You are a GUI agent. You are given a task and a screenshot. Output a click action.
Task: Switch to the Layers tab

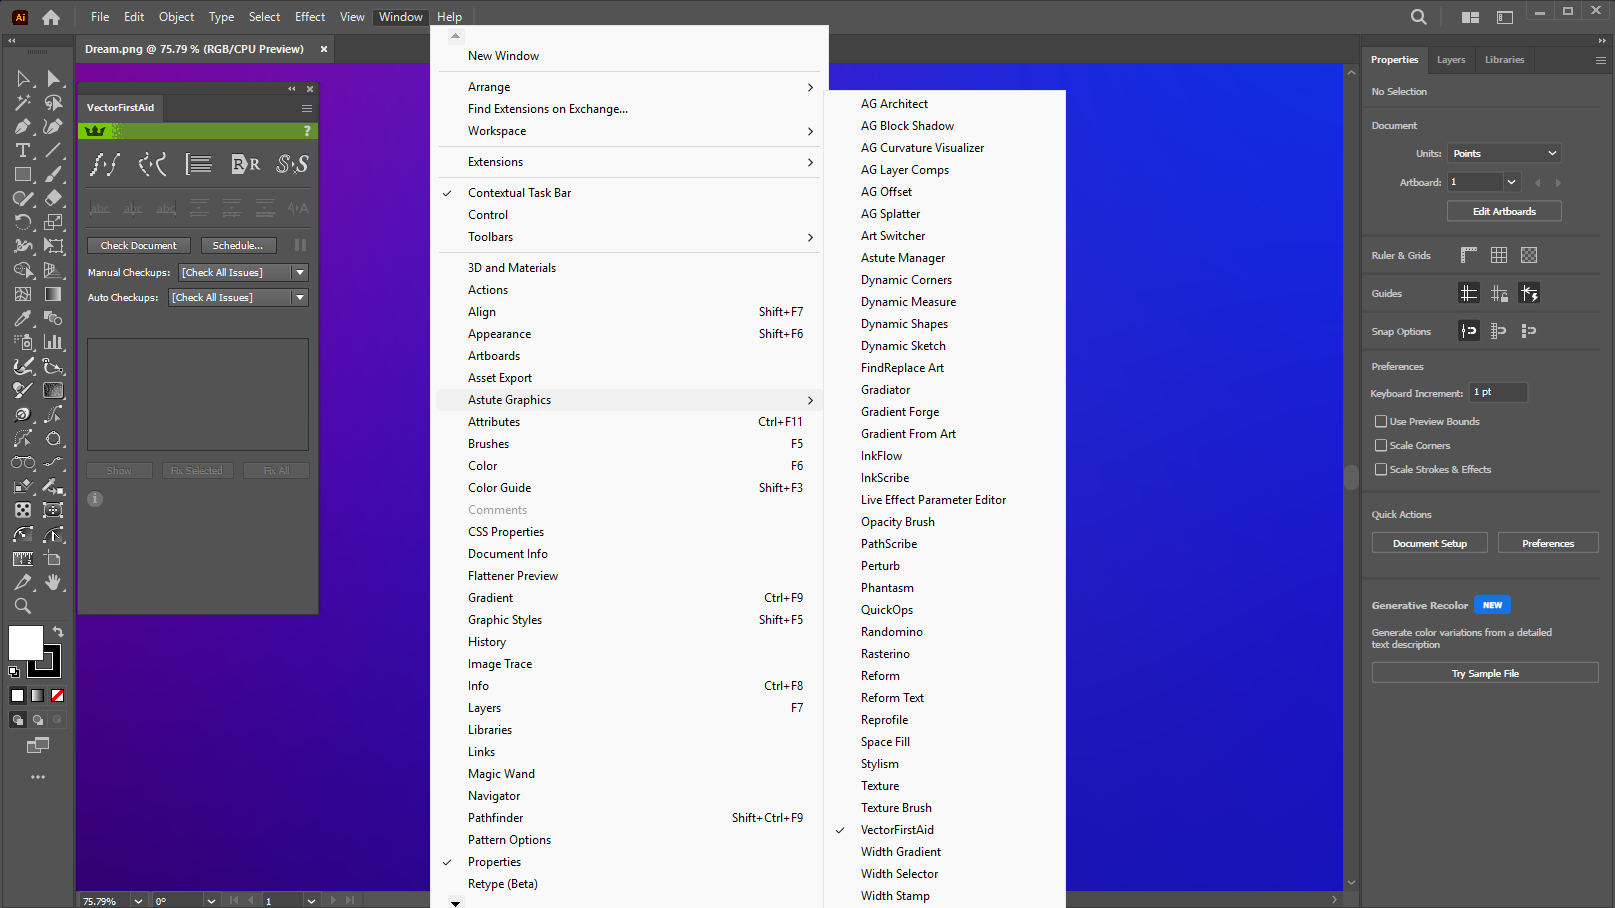[x=1451, y=60]
